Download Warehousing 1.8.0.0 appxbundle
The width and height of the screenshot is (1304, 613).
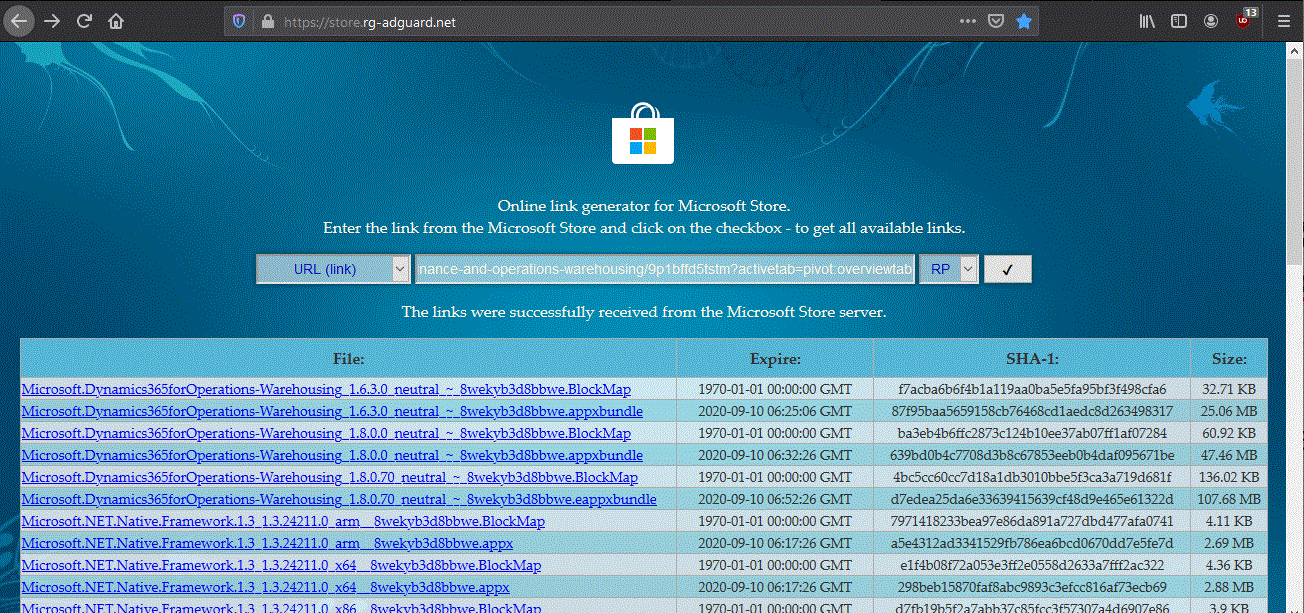332,455
